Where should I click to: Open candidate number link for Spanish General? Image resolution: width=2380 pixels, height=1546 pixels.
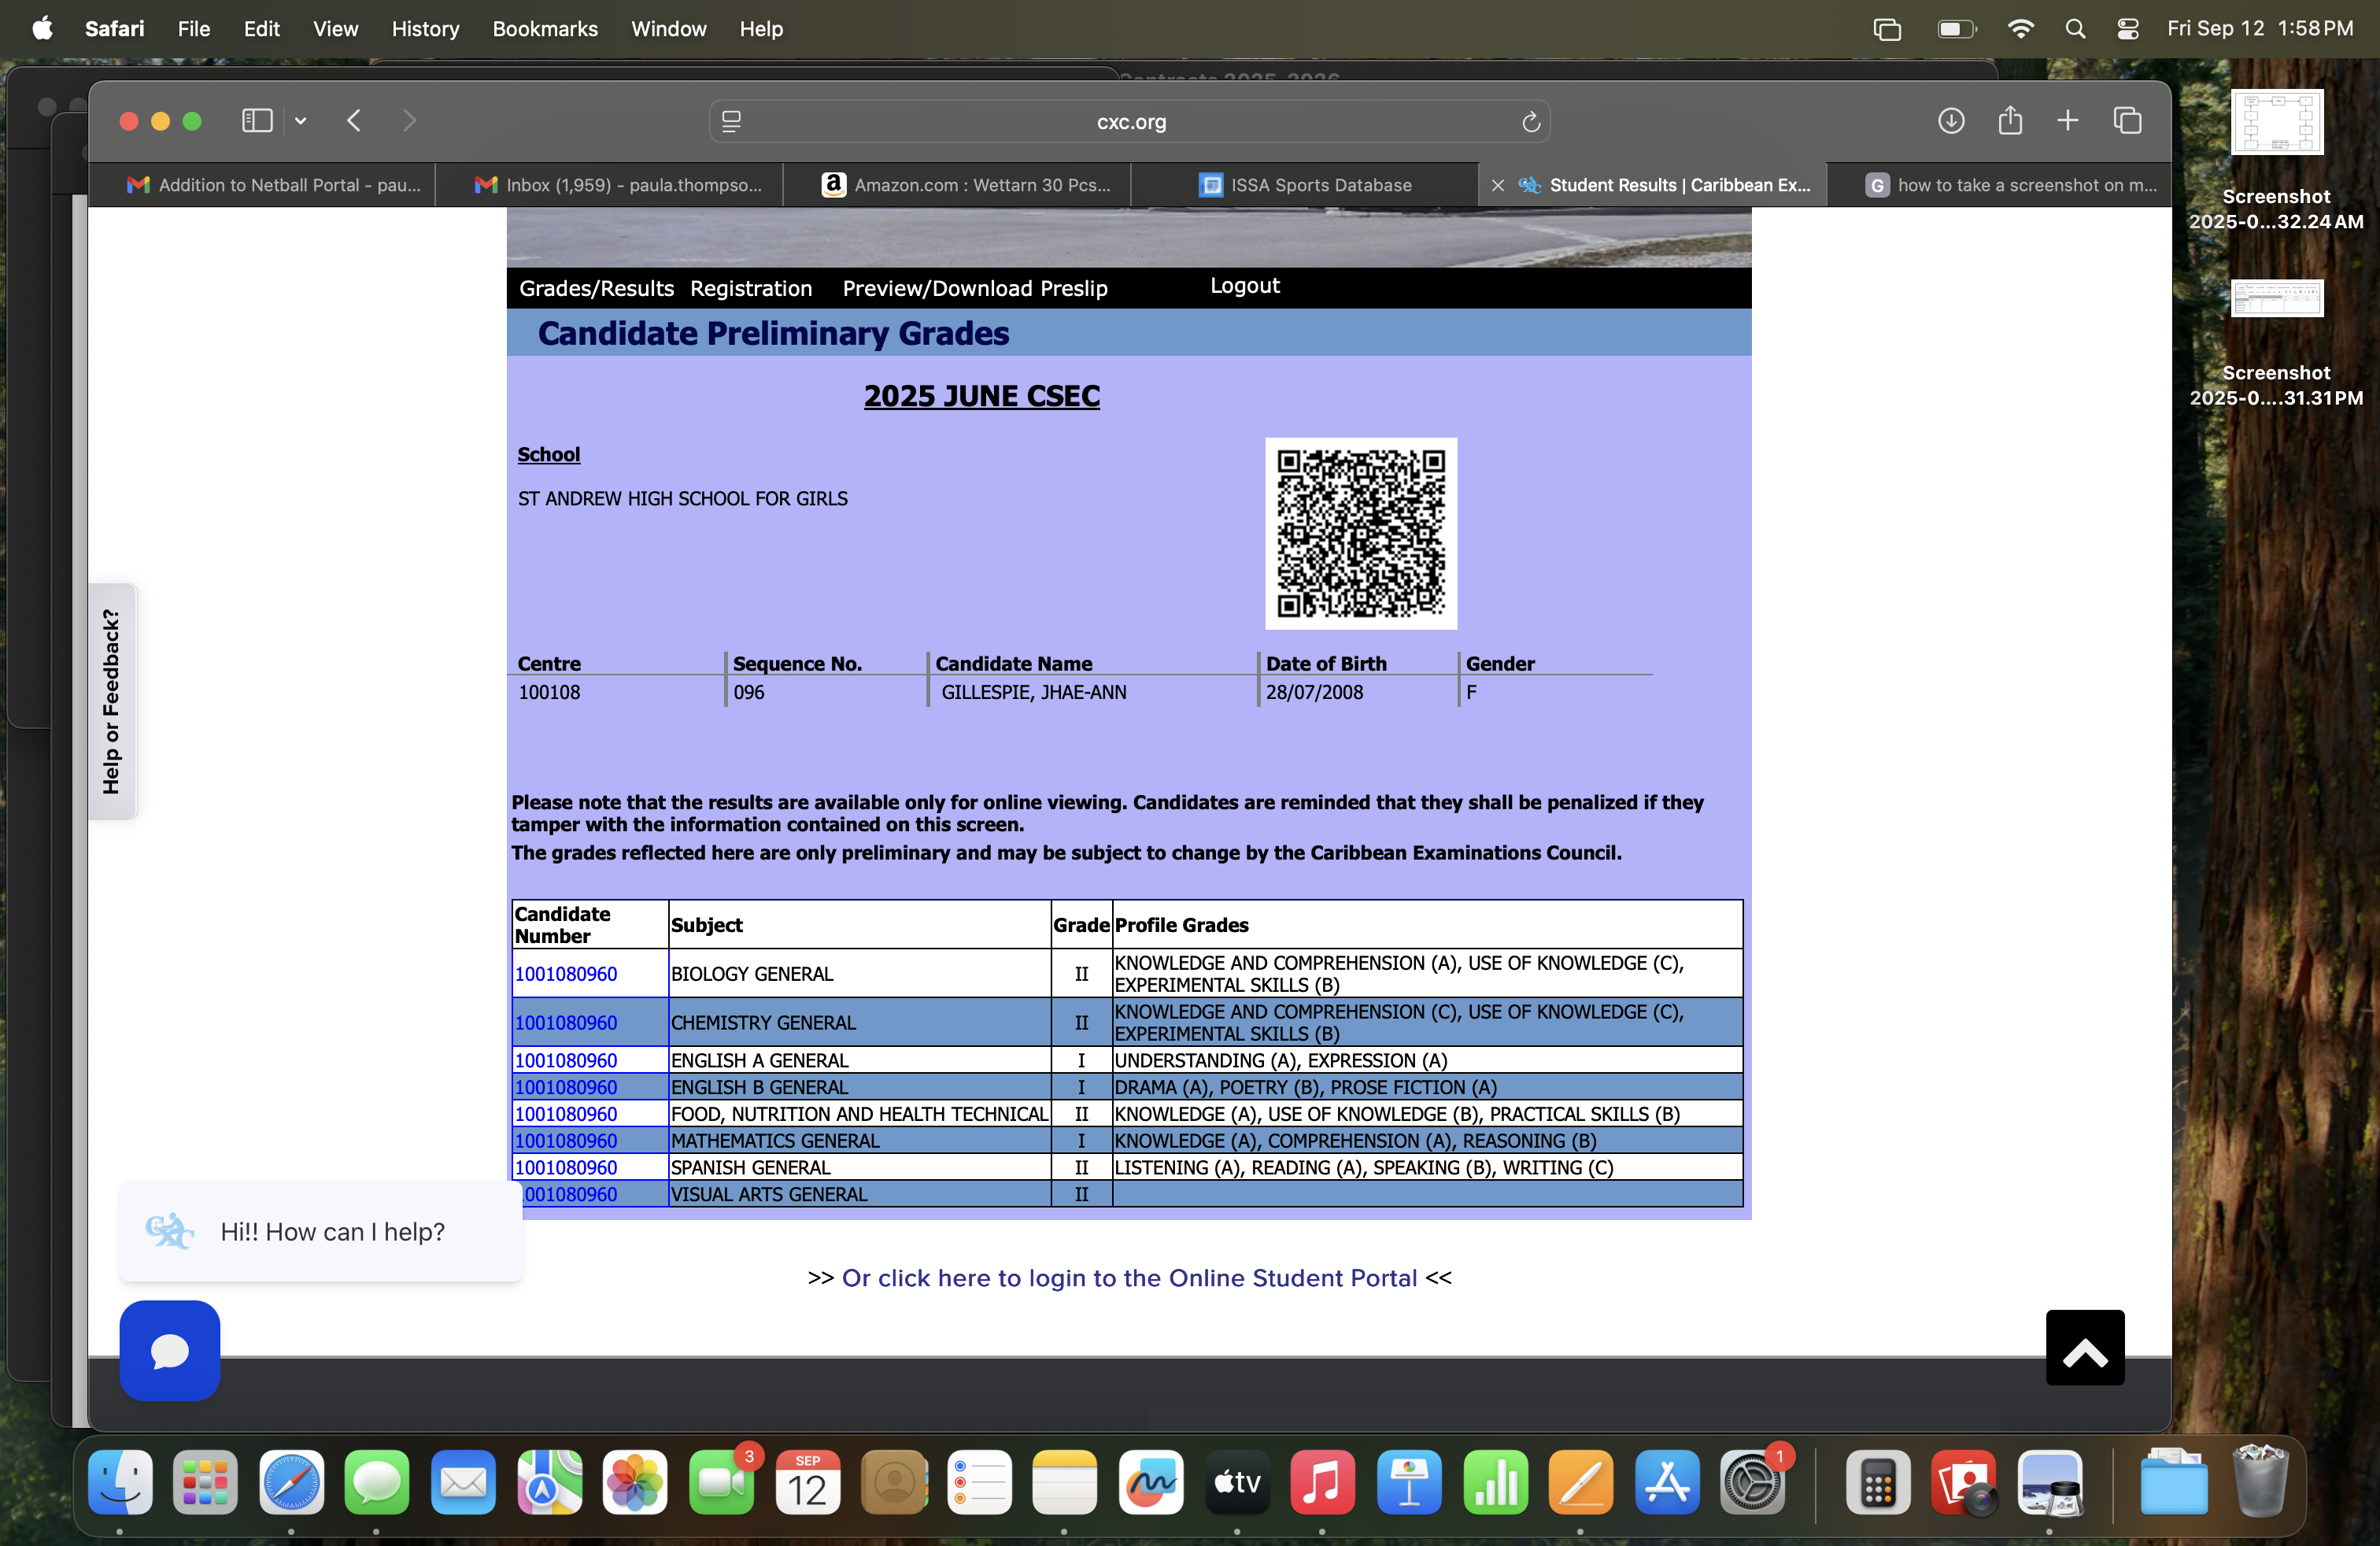pos(566,1168)
